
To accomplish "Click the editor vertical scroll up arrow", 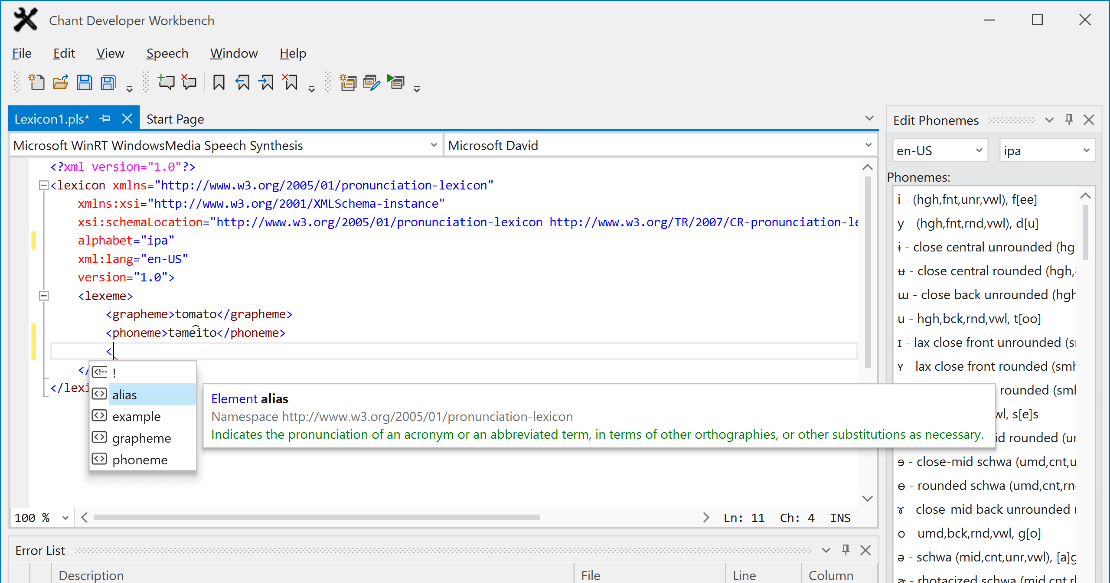I will (x=867, y=167).
